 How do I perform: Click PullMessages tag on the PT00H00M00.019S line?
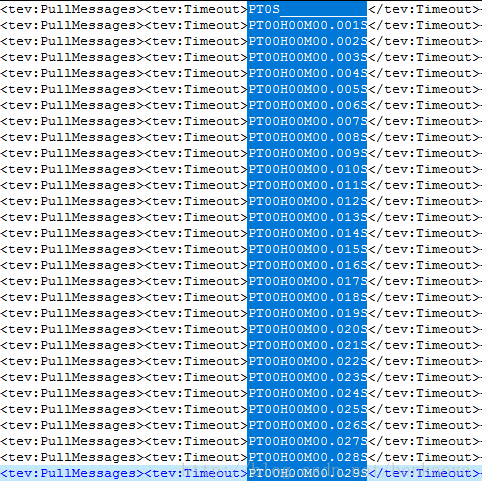(x=72, y=313)
